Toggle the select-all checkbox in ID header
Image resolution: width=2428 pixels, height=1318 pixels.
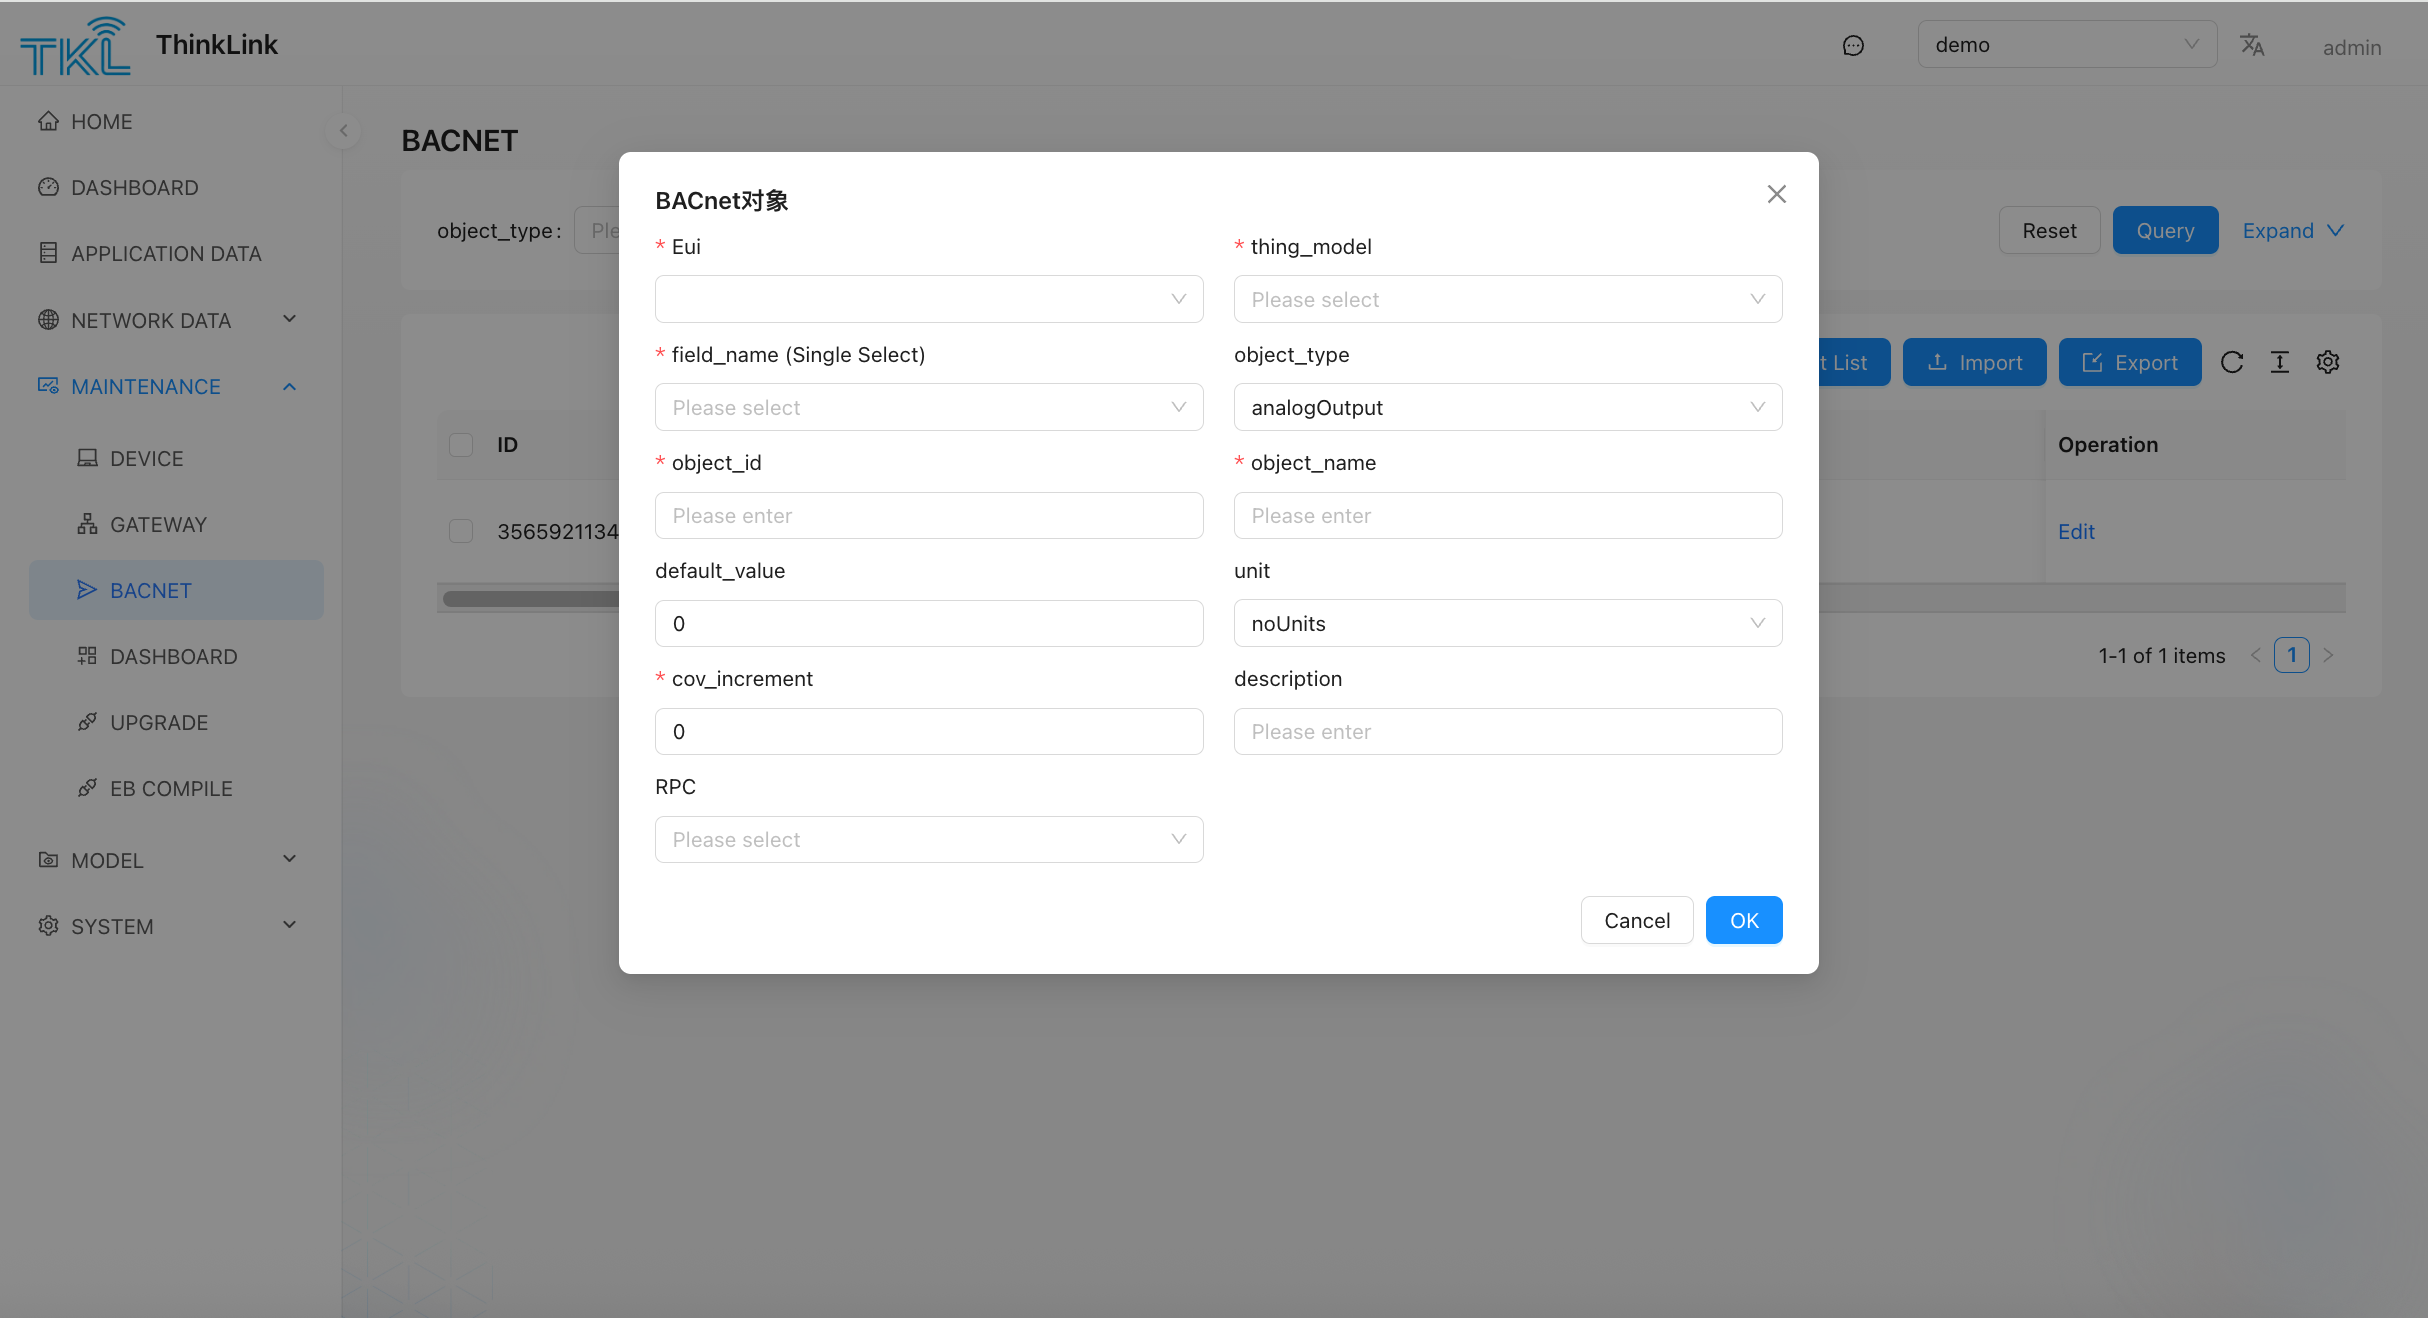(x=461, y=445)
